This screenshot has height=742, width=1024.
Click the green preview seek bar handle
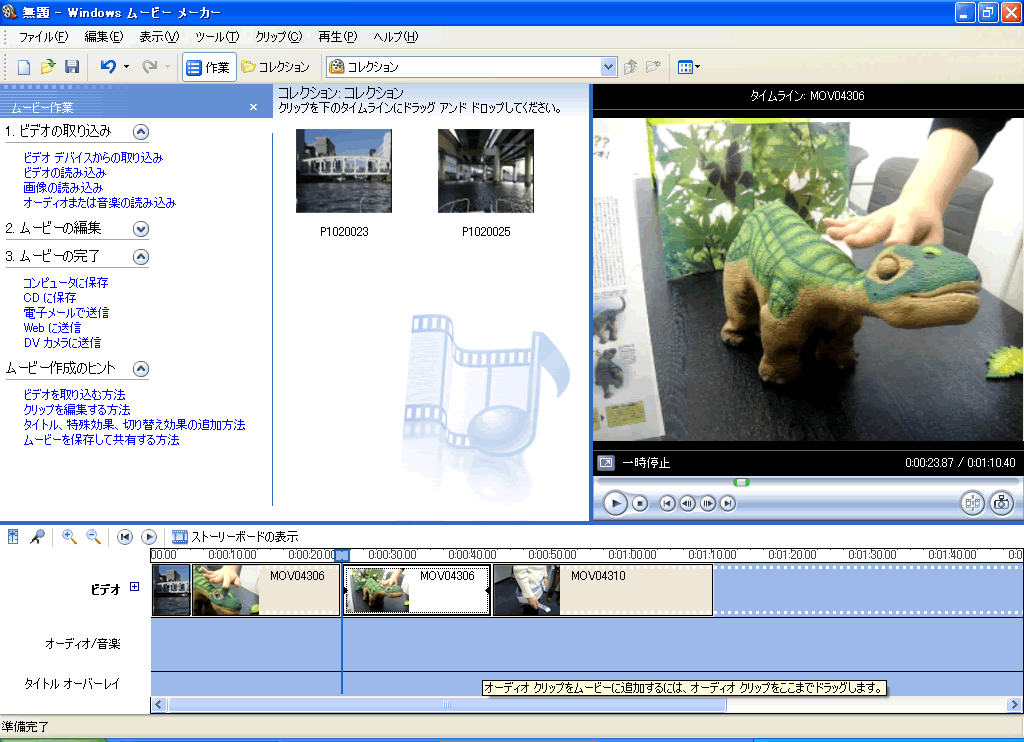741,482
